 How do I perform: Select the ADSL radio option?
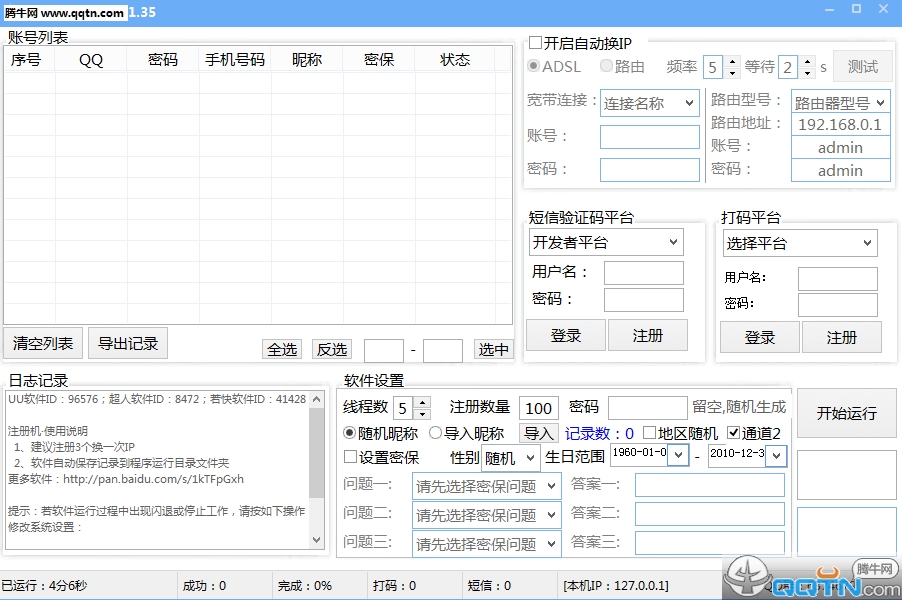coord(535,67)
